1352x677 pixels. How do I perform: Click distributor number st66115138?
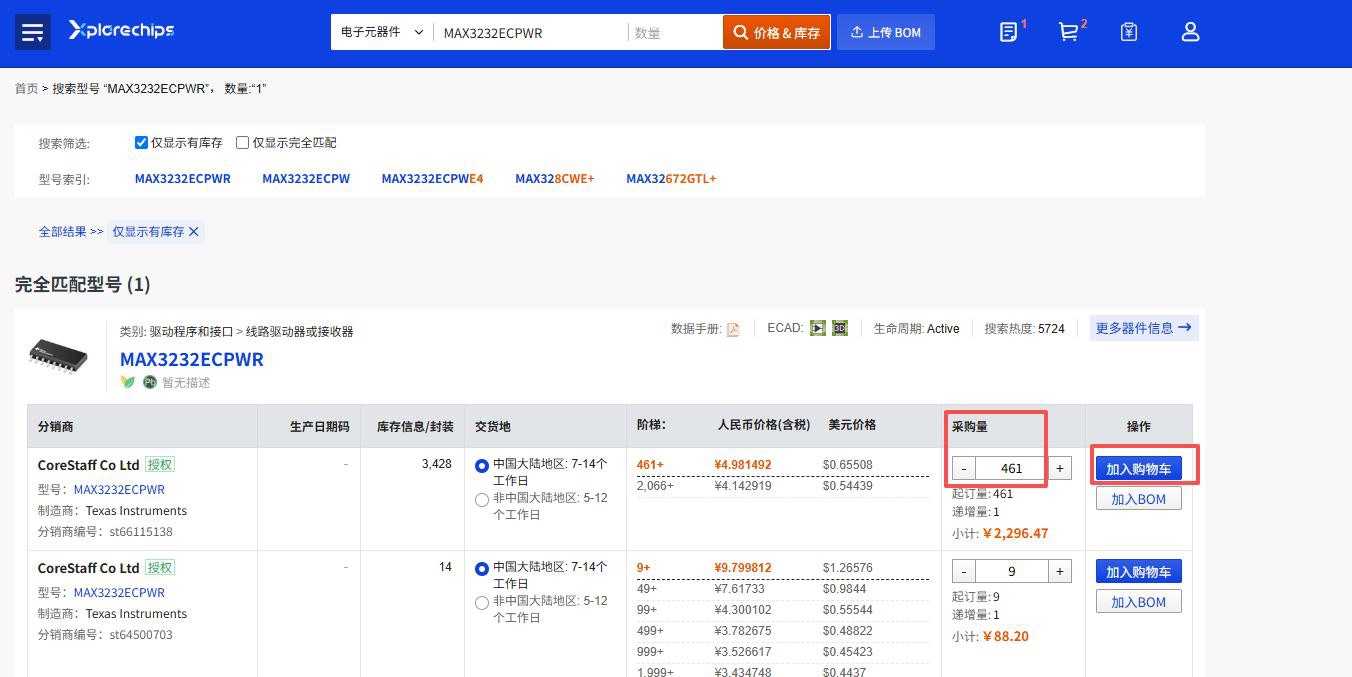pyautogui.click(x=141, y=532)
